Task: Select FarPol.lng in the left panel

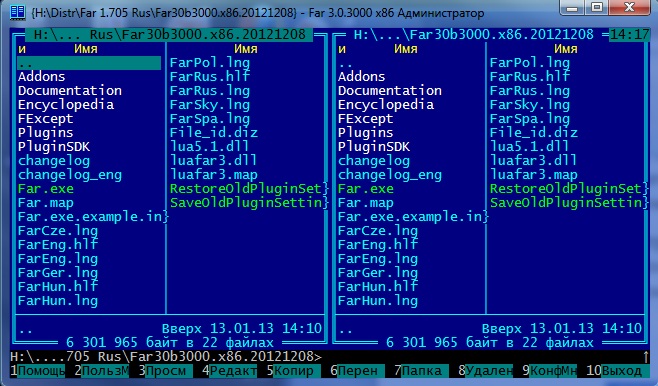Action: pos(210,63)
